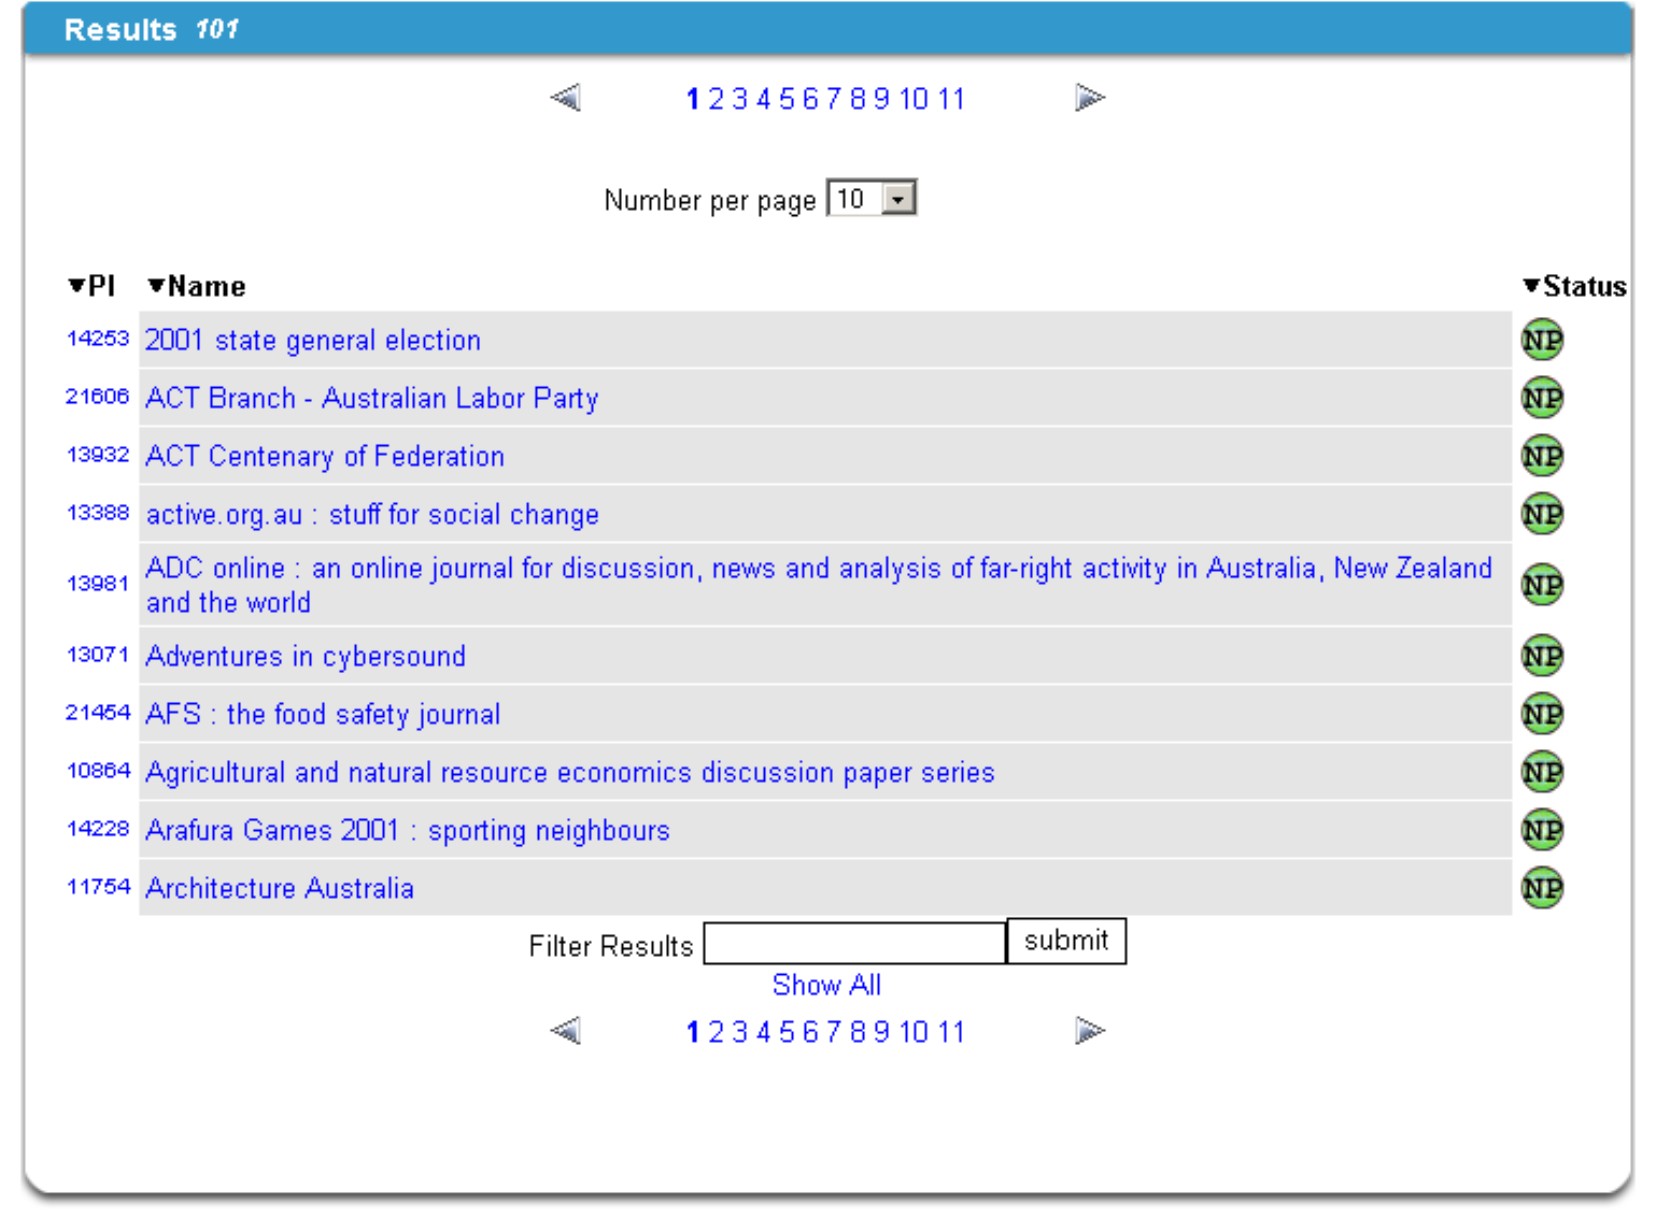
Task: Open 'AFS : the food safety journal'
Action: click(323, 715)
